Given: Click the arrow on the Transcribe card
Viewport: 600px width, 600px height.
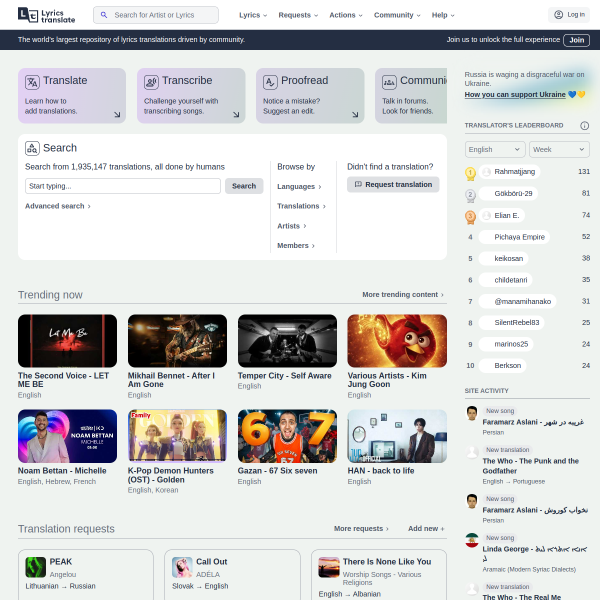Looking at the screenshot, I should (236, 114).
